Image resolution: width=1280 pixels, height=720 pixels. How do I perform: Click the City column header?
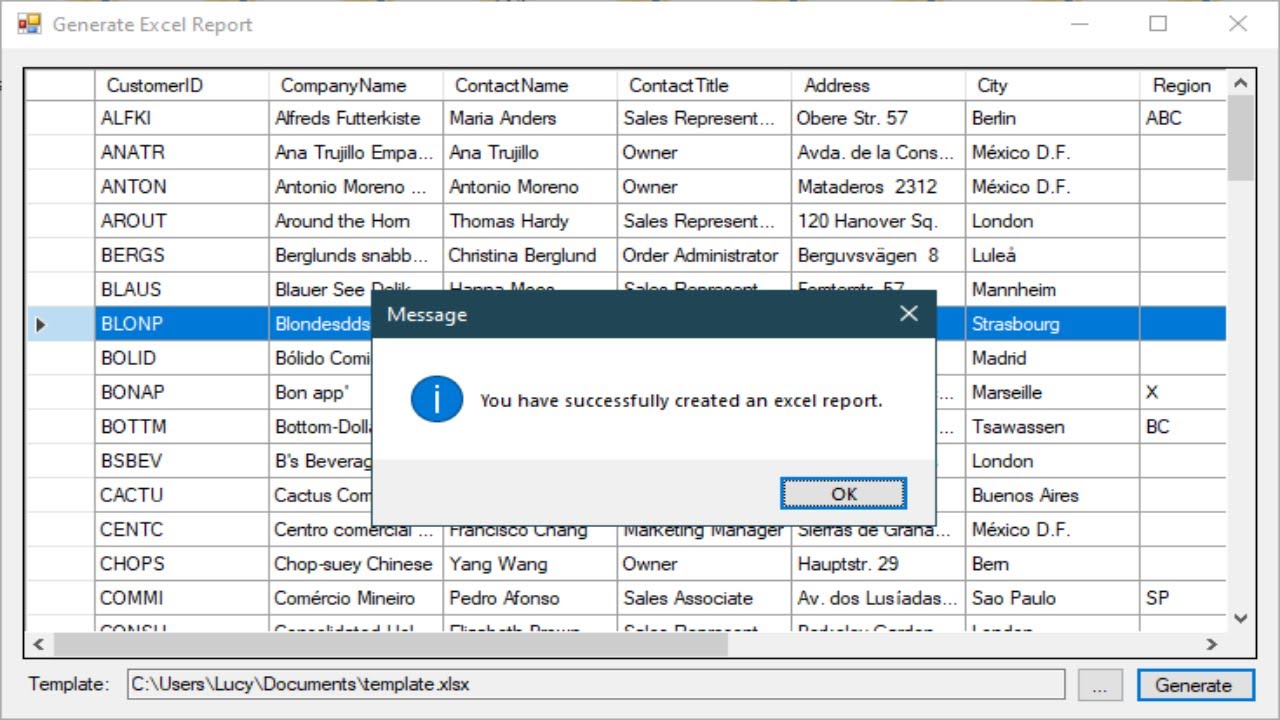point(1051,85)
